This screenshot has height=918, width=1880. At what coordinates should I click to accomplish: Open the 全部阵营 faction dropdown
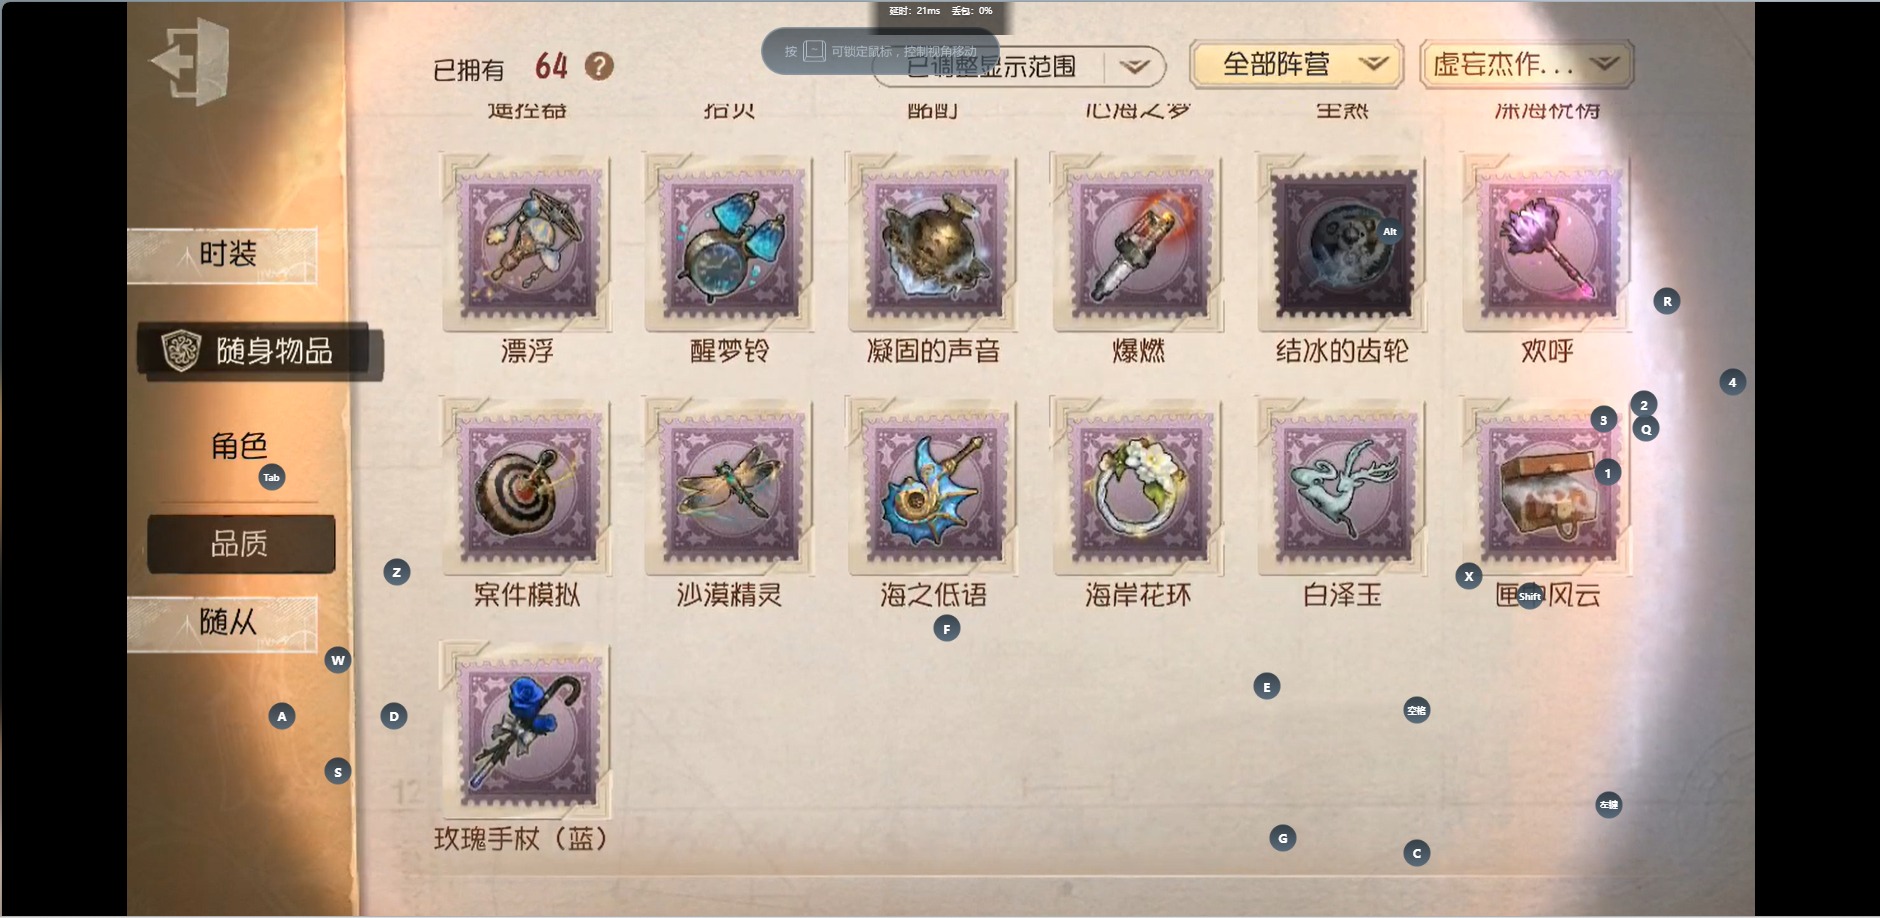point(1297,65)
